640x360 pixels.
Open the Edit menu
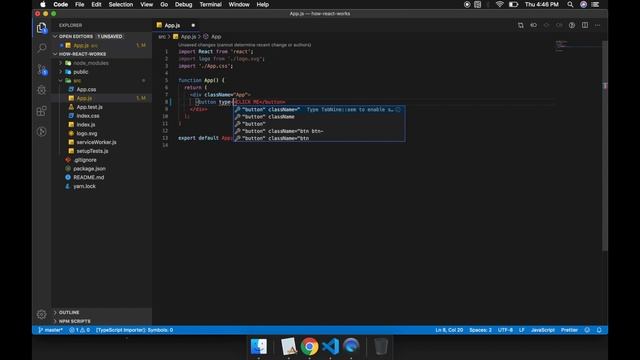[x=96, y=4]
